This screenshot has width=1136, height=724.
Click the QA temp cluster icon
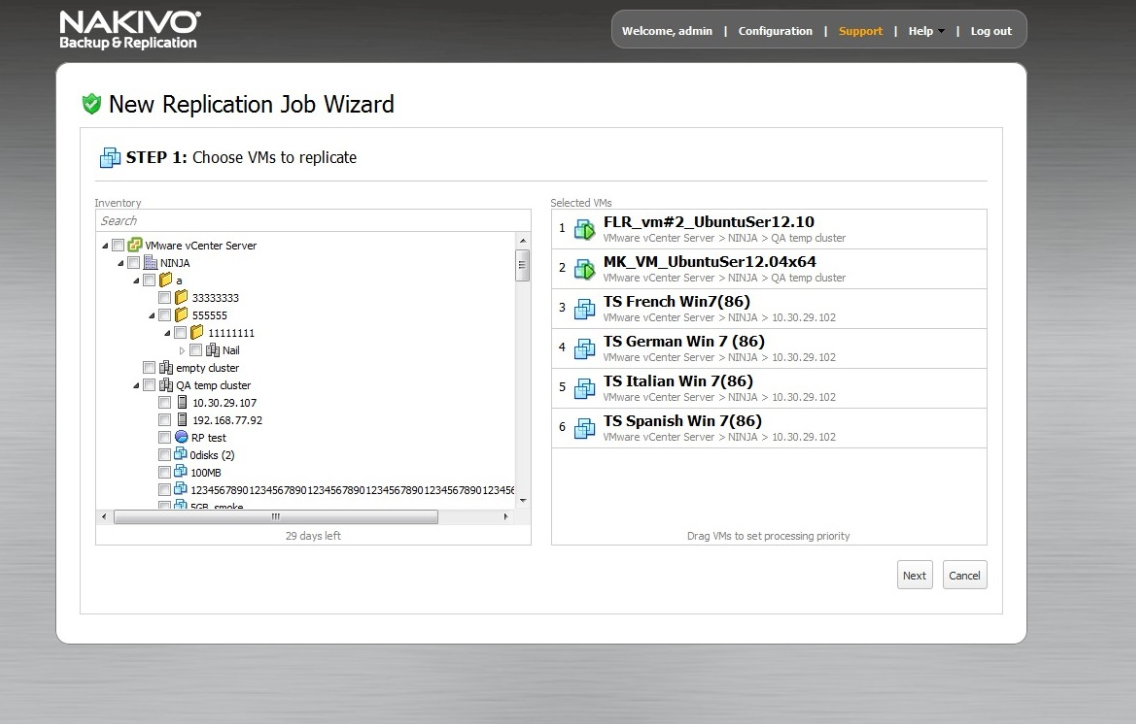pyautogui.click(x=166, y=385)
